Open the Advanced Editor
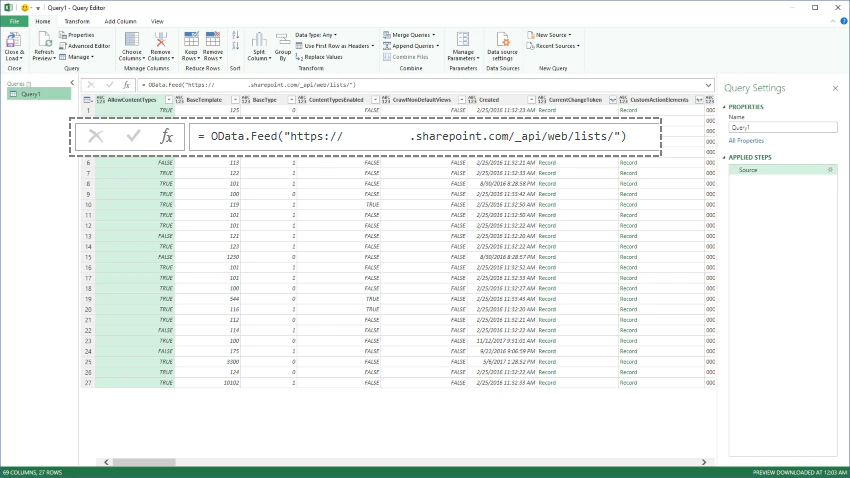The image size is (850, 478). pos(85,46)
